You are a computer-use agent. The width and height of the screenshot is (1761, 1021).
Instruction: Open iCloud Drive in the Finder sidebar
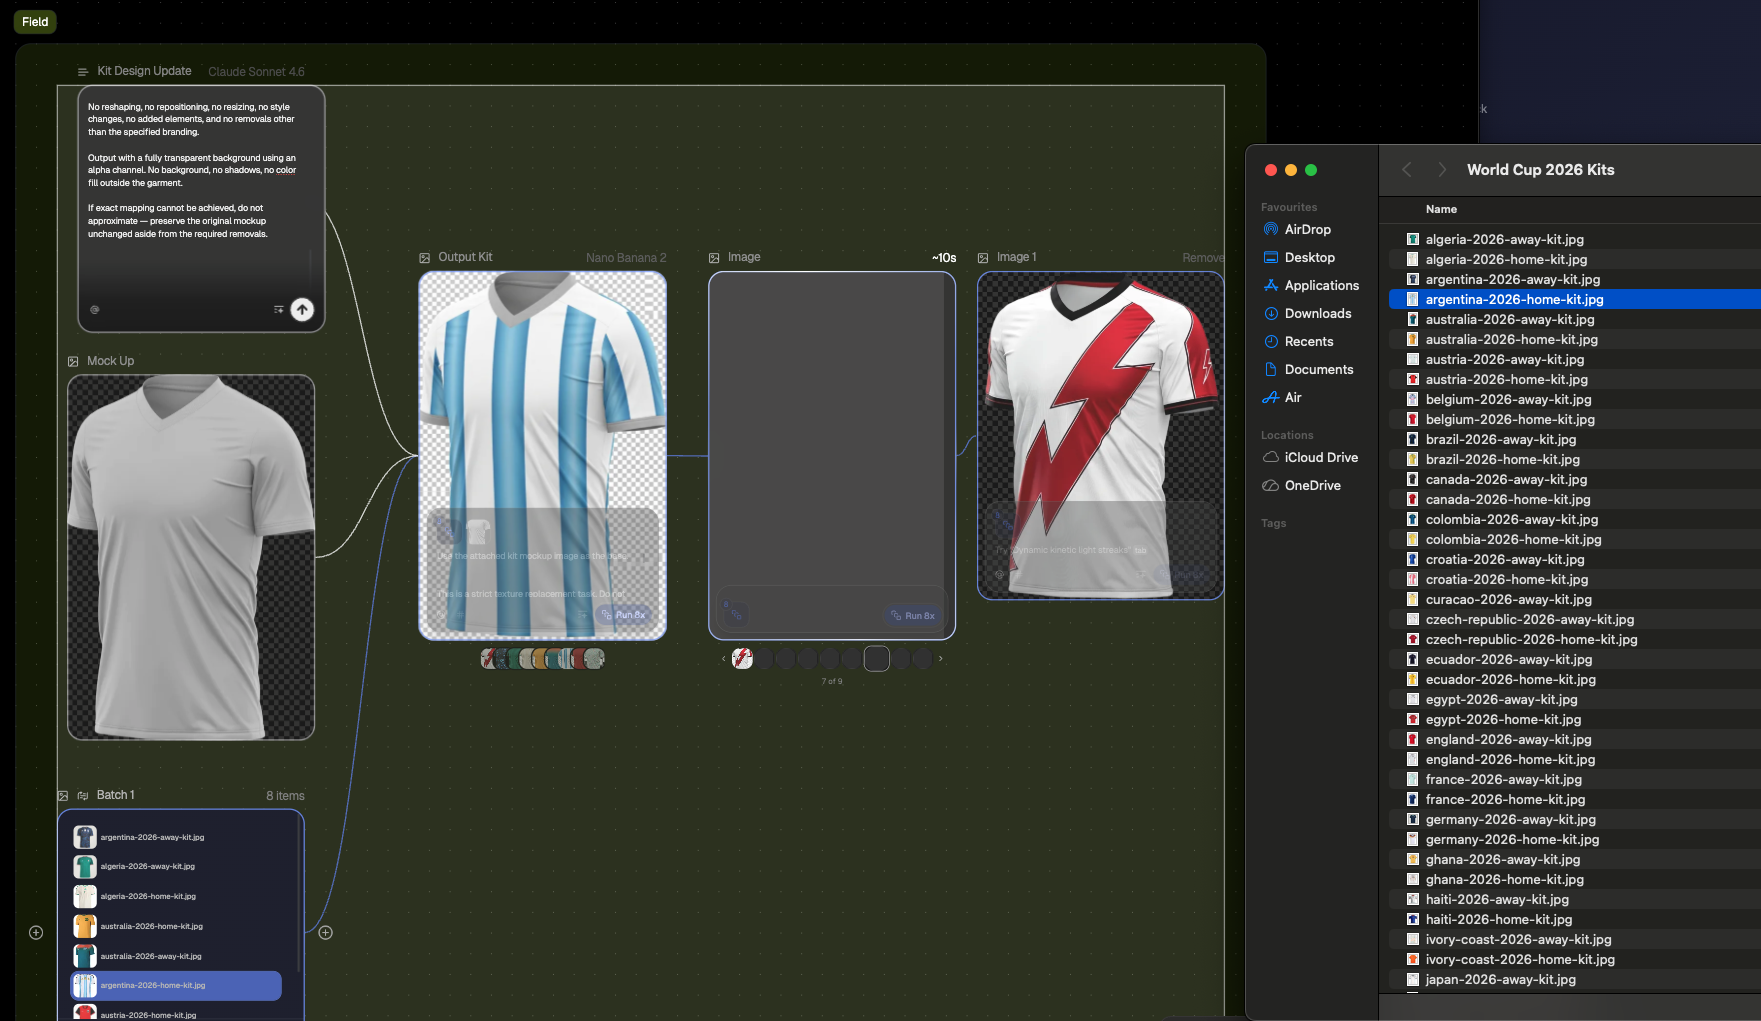pyautogui.click(x=1321, y=458)
